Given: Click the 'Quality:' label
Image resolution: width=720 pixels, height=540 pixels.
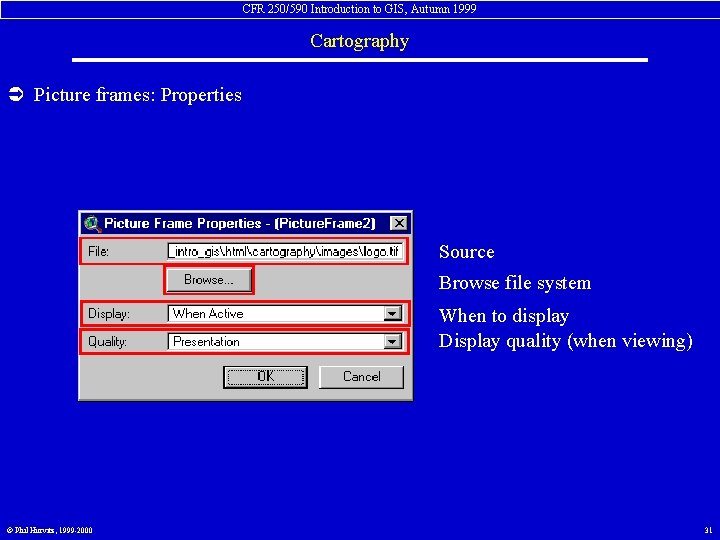Looking at the screenshot, I should tap(107, 342).
